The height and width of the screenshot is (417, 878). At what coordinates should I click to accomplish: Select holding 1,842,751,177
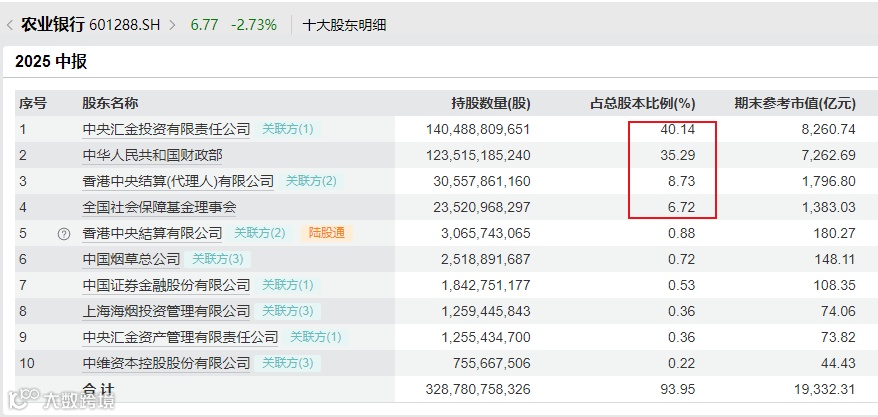click(x=485, y=285)
